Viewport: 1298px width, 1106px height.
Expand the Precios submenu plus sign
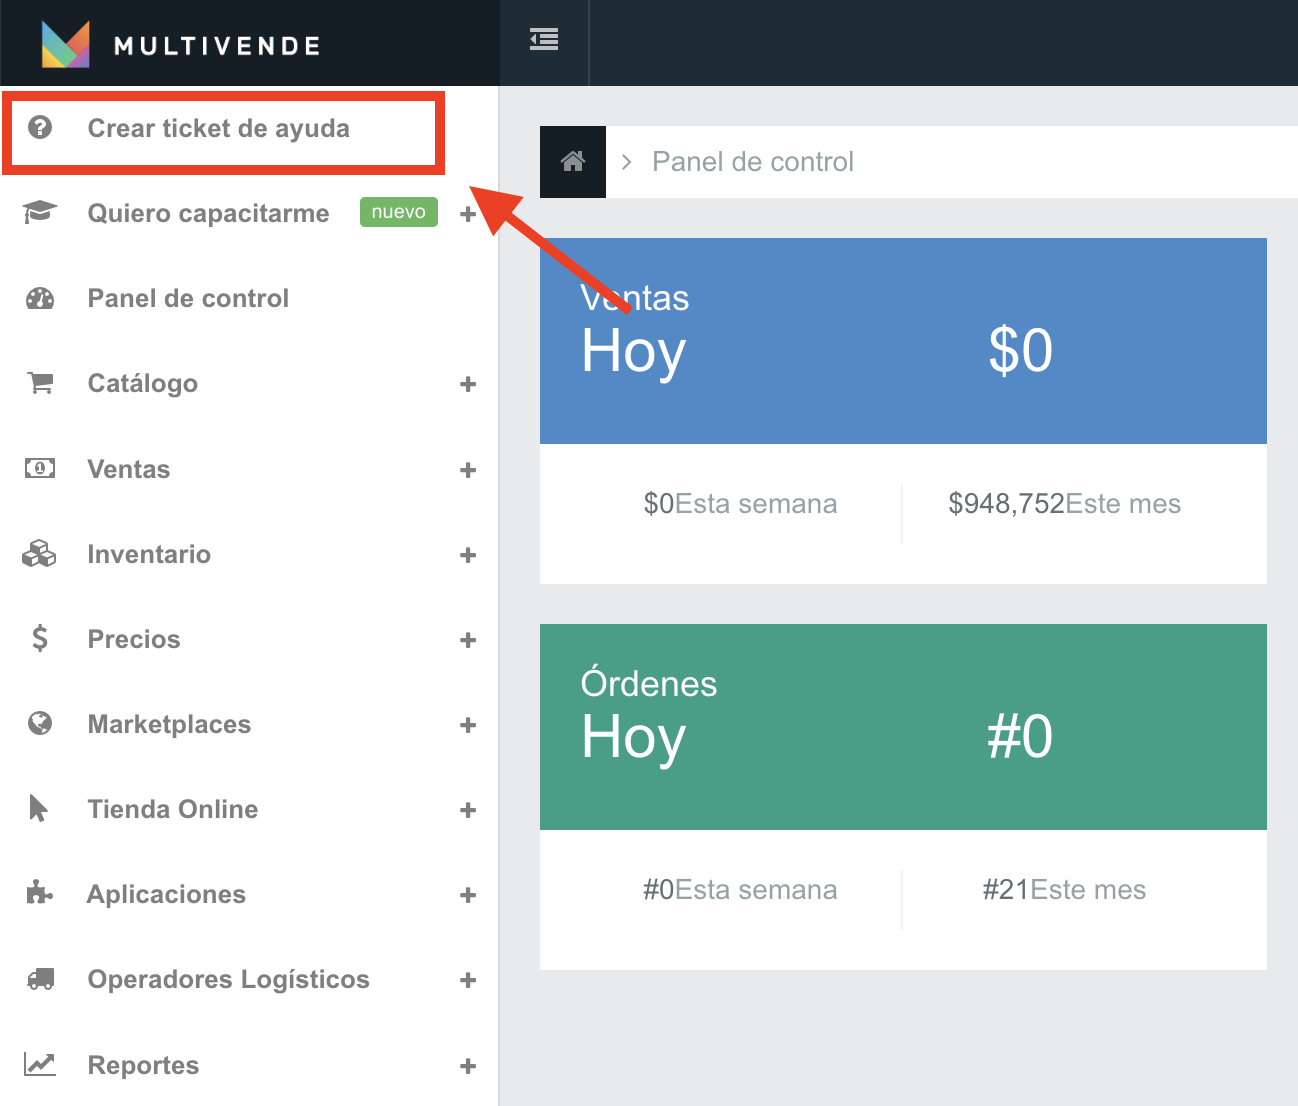click(468, 640)
